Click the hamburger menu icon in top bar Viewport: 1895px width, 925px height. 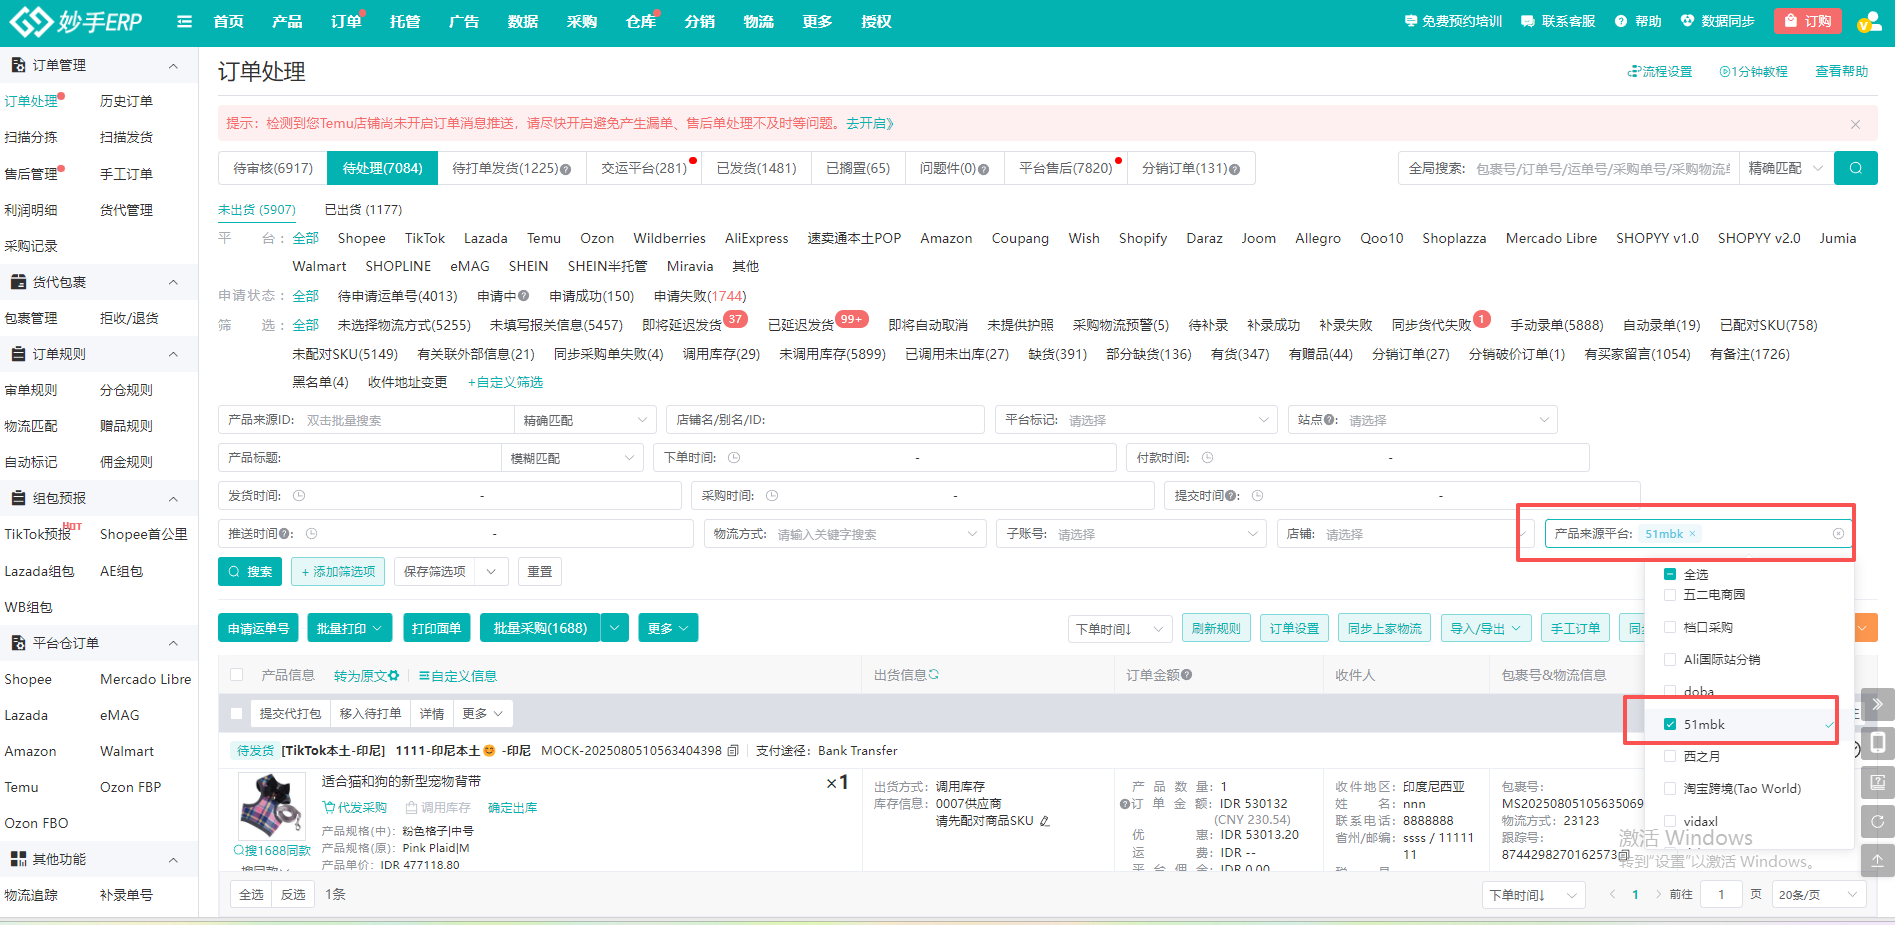click(x=184, y=21)
